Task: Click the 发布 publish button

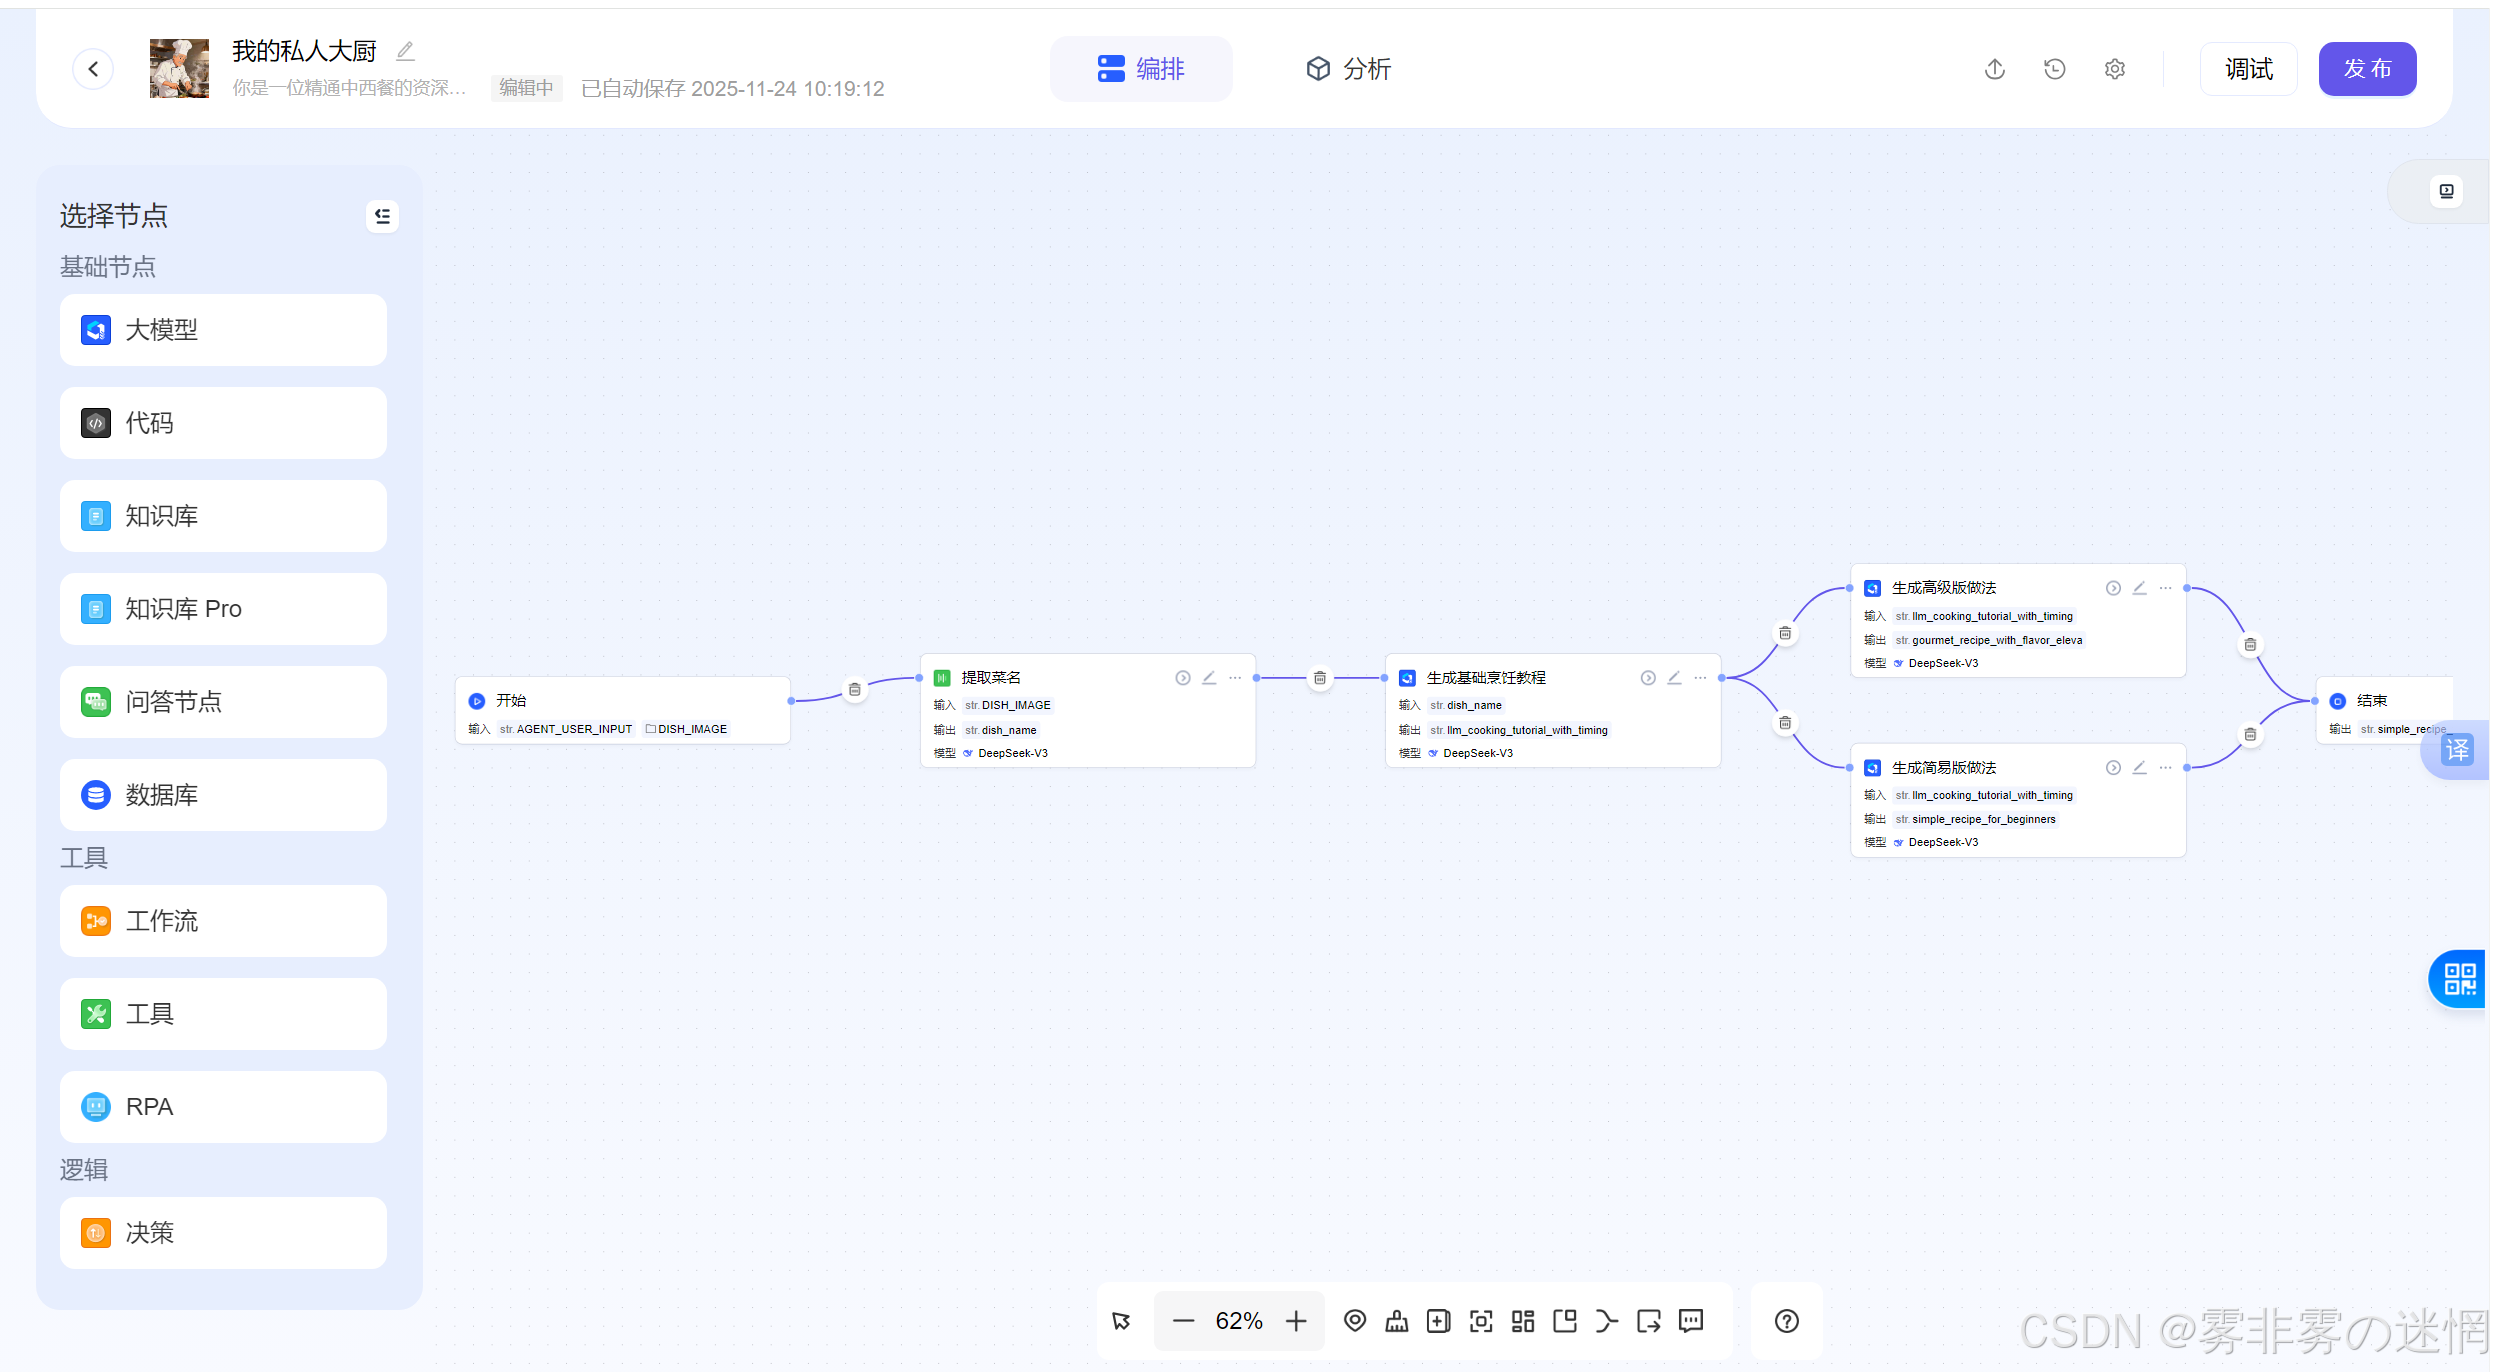Action: coord(2366,69)
